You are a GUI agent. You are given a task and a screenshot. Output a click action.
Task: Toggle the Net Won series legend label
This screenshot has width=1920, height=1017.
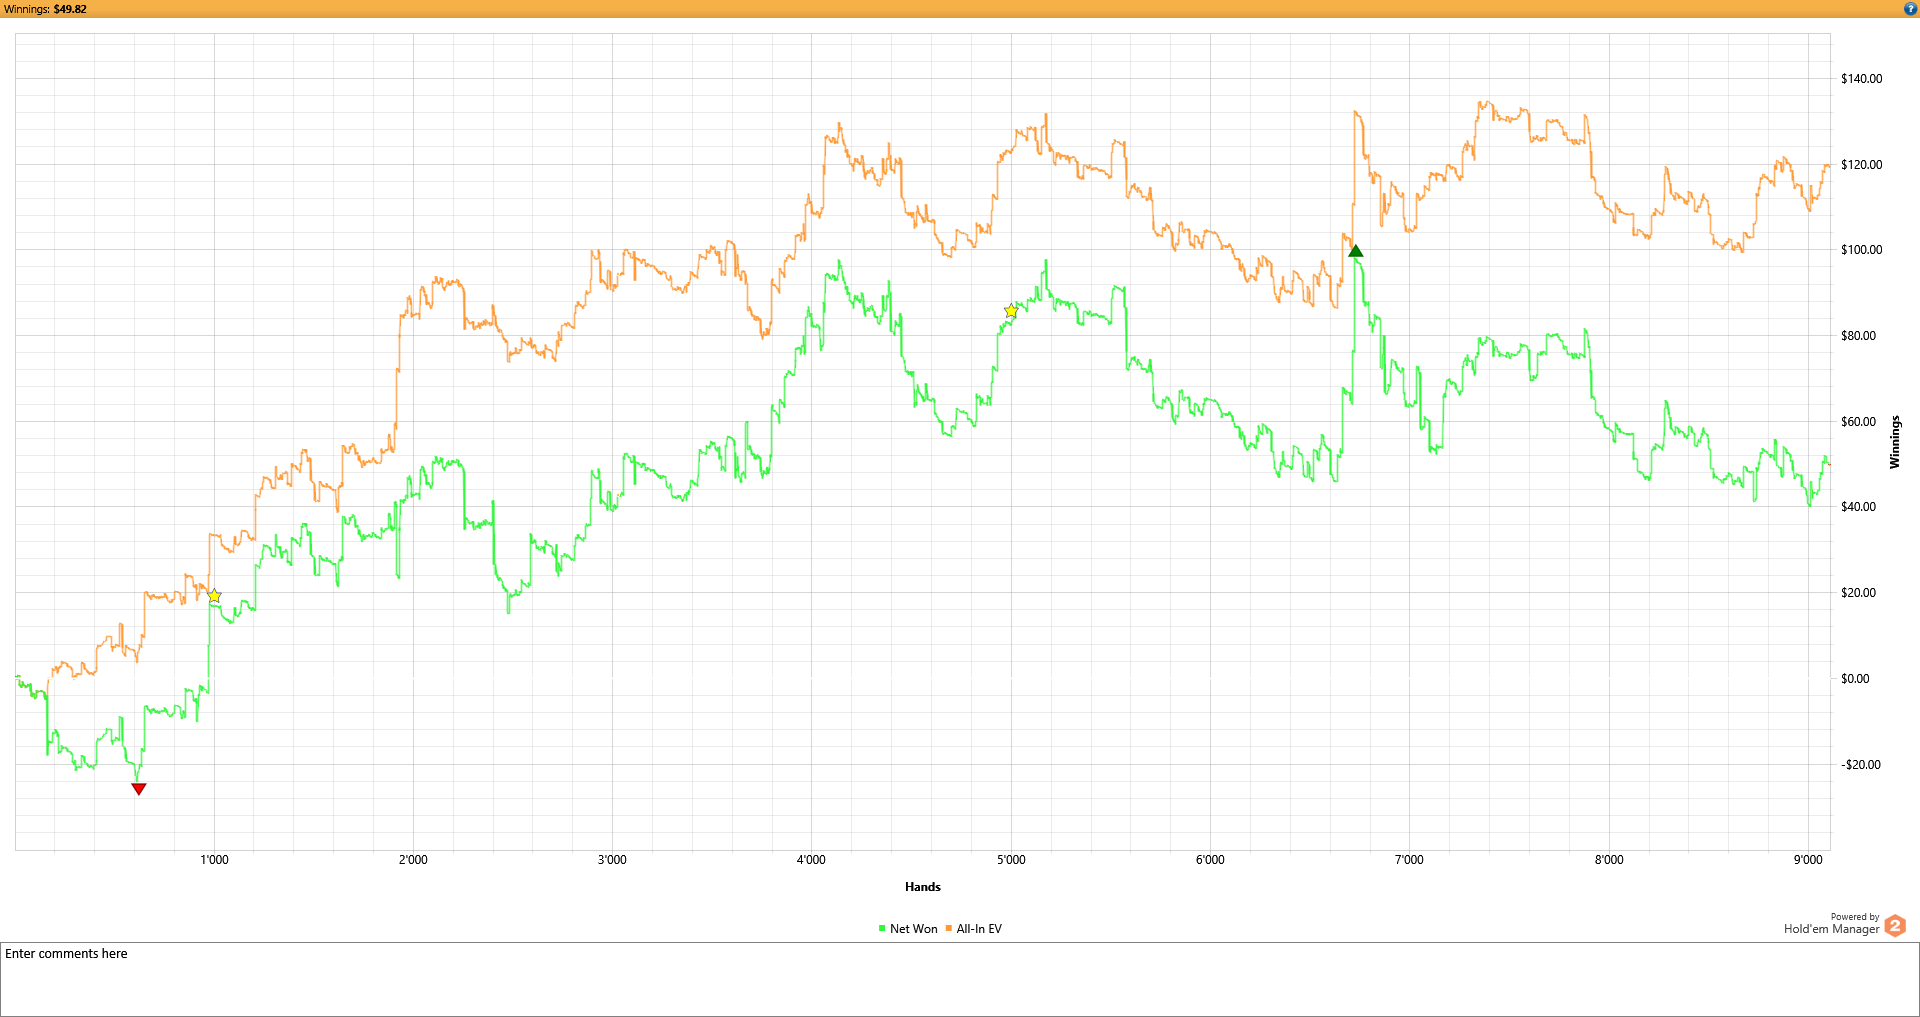point(913,929)
